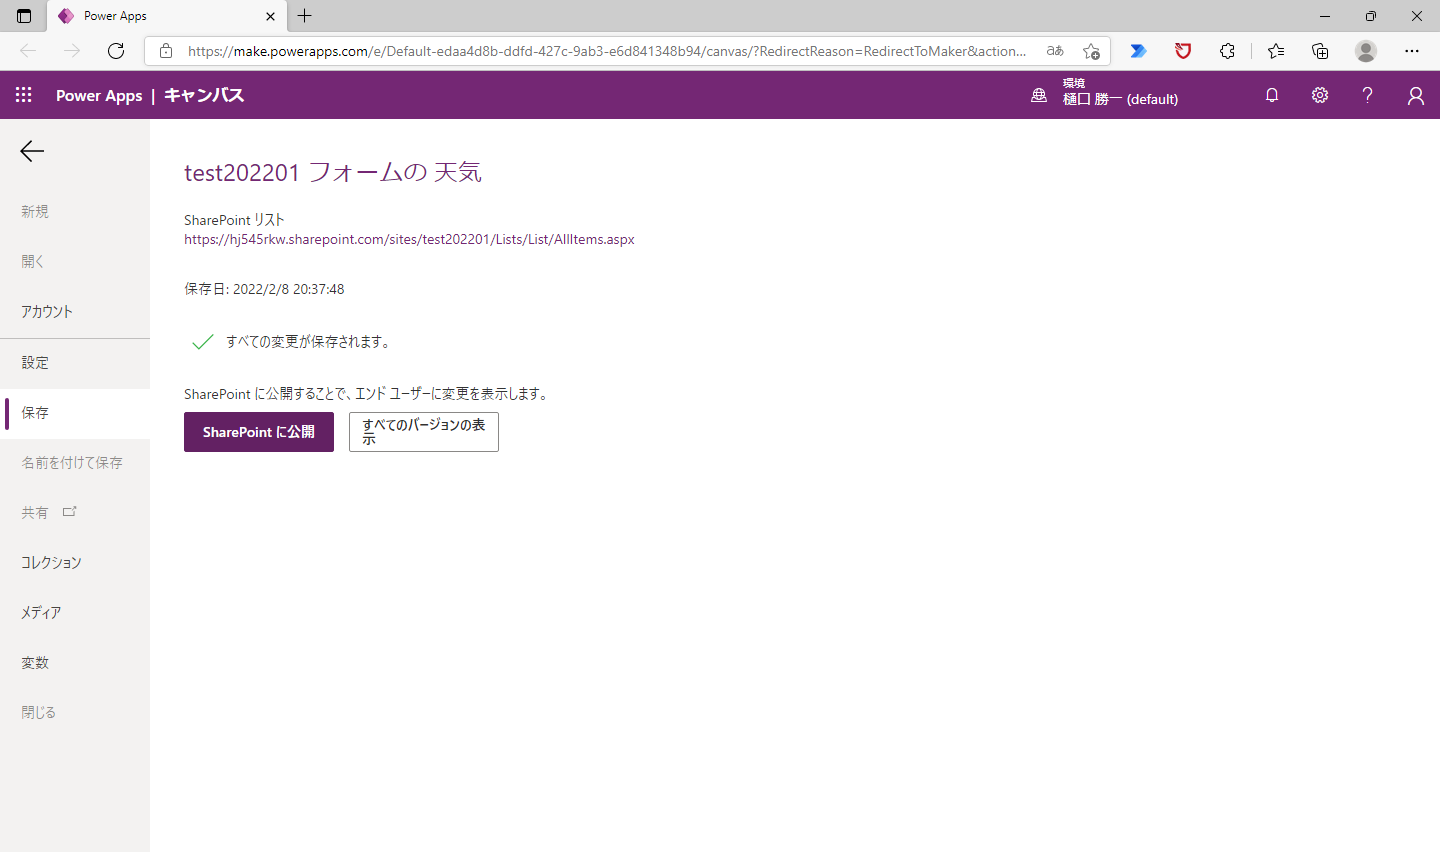This screenshot has width=1440, height=852.
Task: Open the browser extensions puzzle icon
Action: [x=1227, y=51]
